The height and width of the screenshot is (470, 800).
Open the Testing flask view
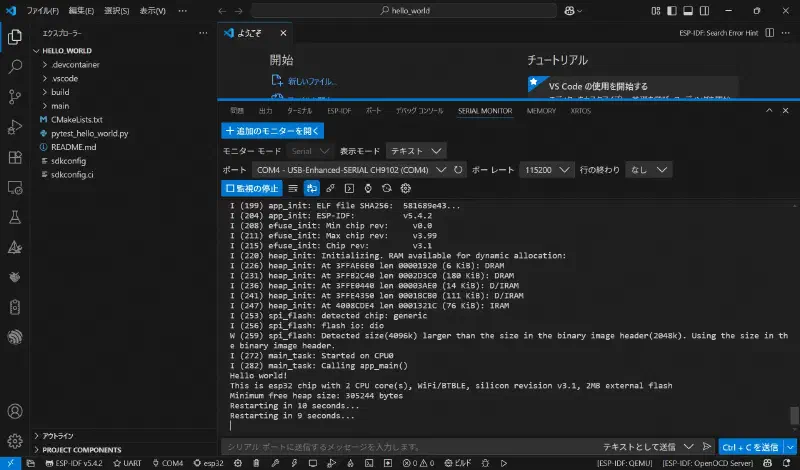point(15,217)
